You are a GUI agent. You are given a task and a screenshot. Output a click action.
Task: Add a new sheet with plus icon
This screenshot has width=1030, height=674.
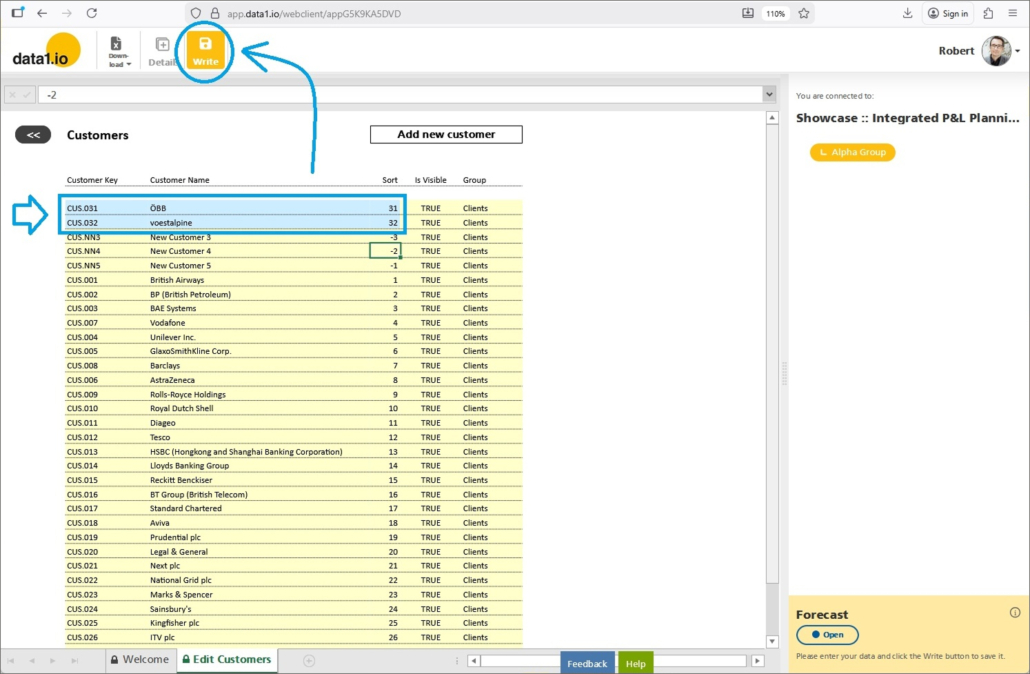[309, 660]
